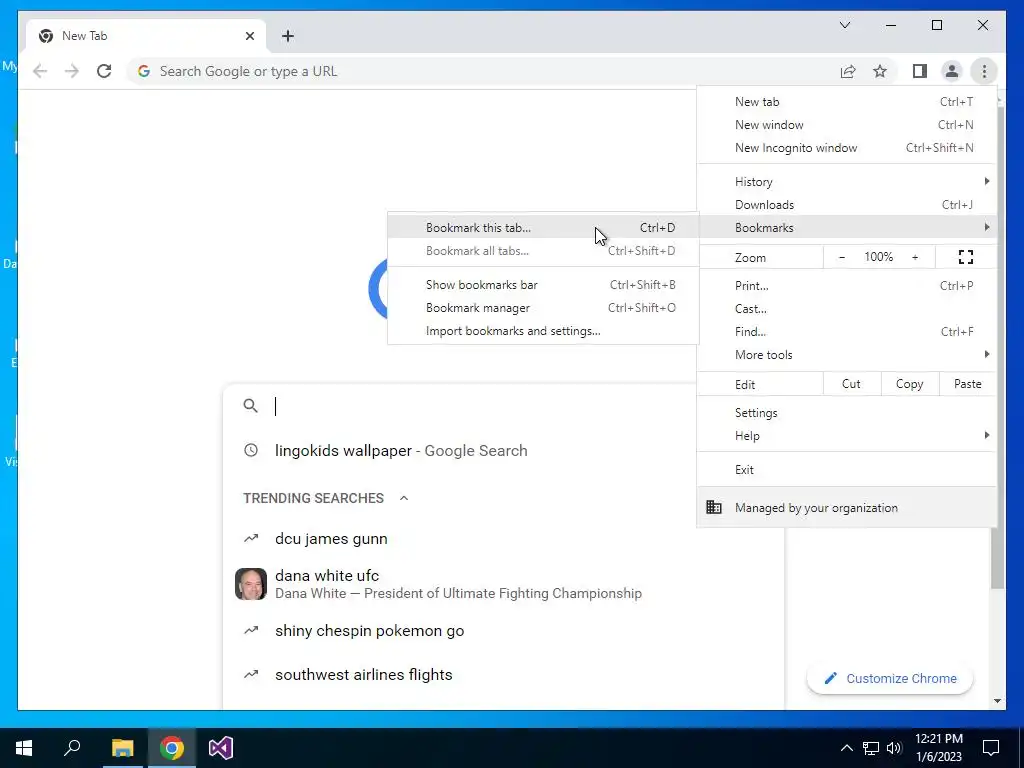Open Windows taskbar search
Screen dimensions: 1024x768
72,748
